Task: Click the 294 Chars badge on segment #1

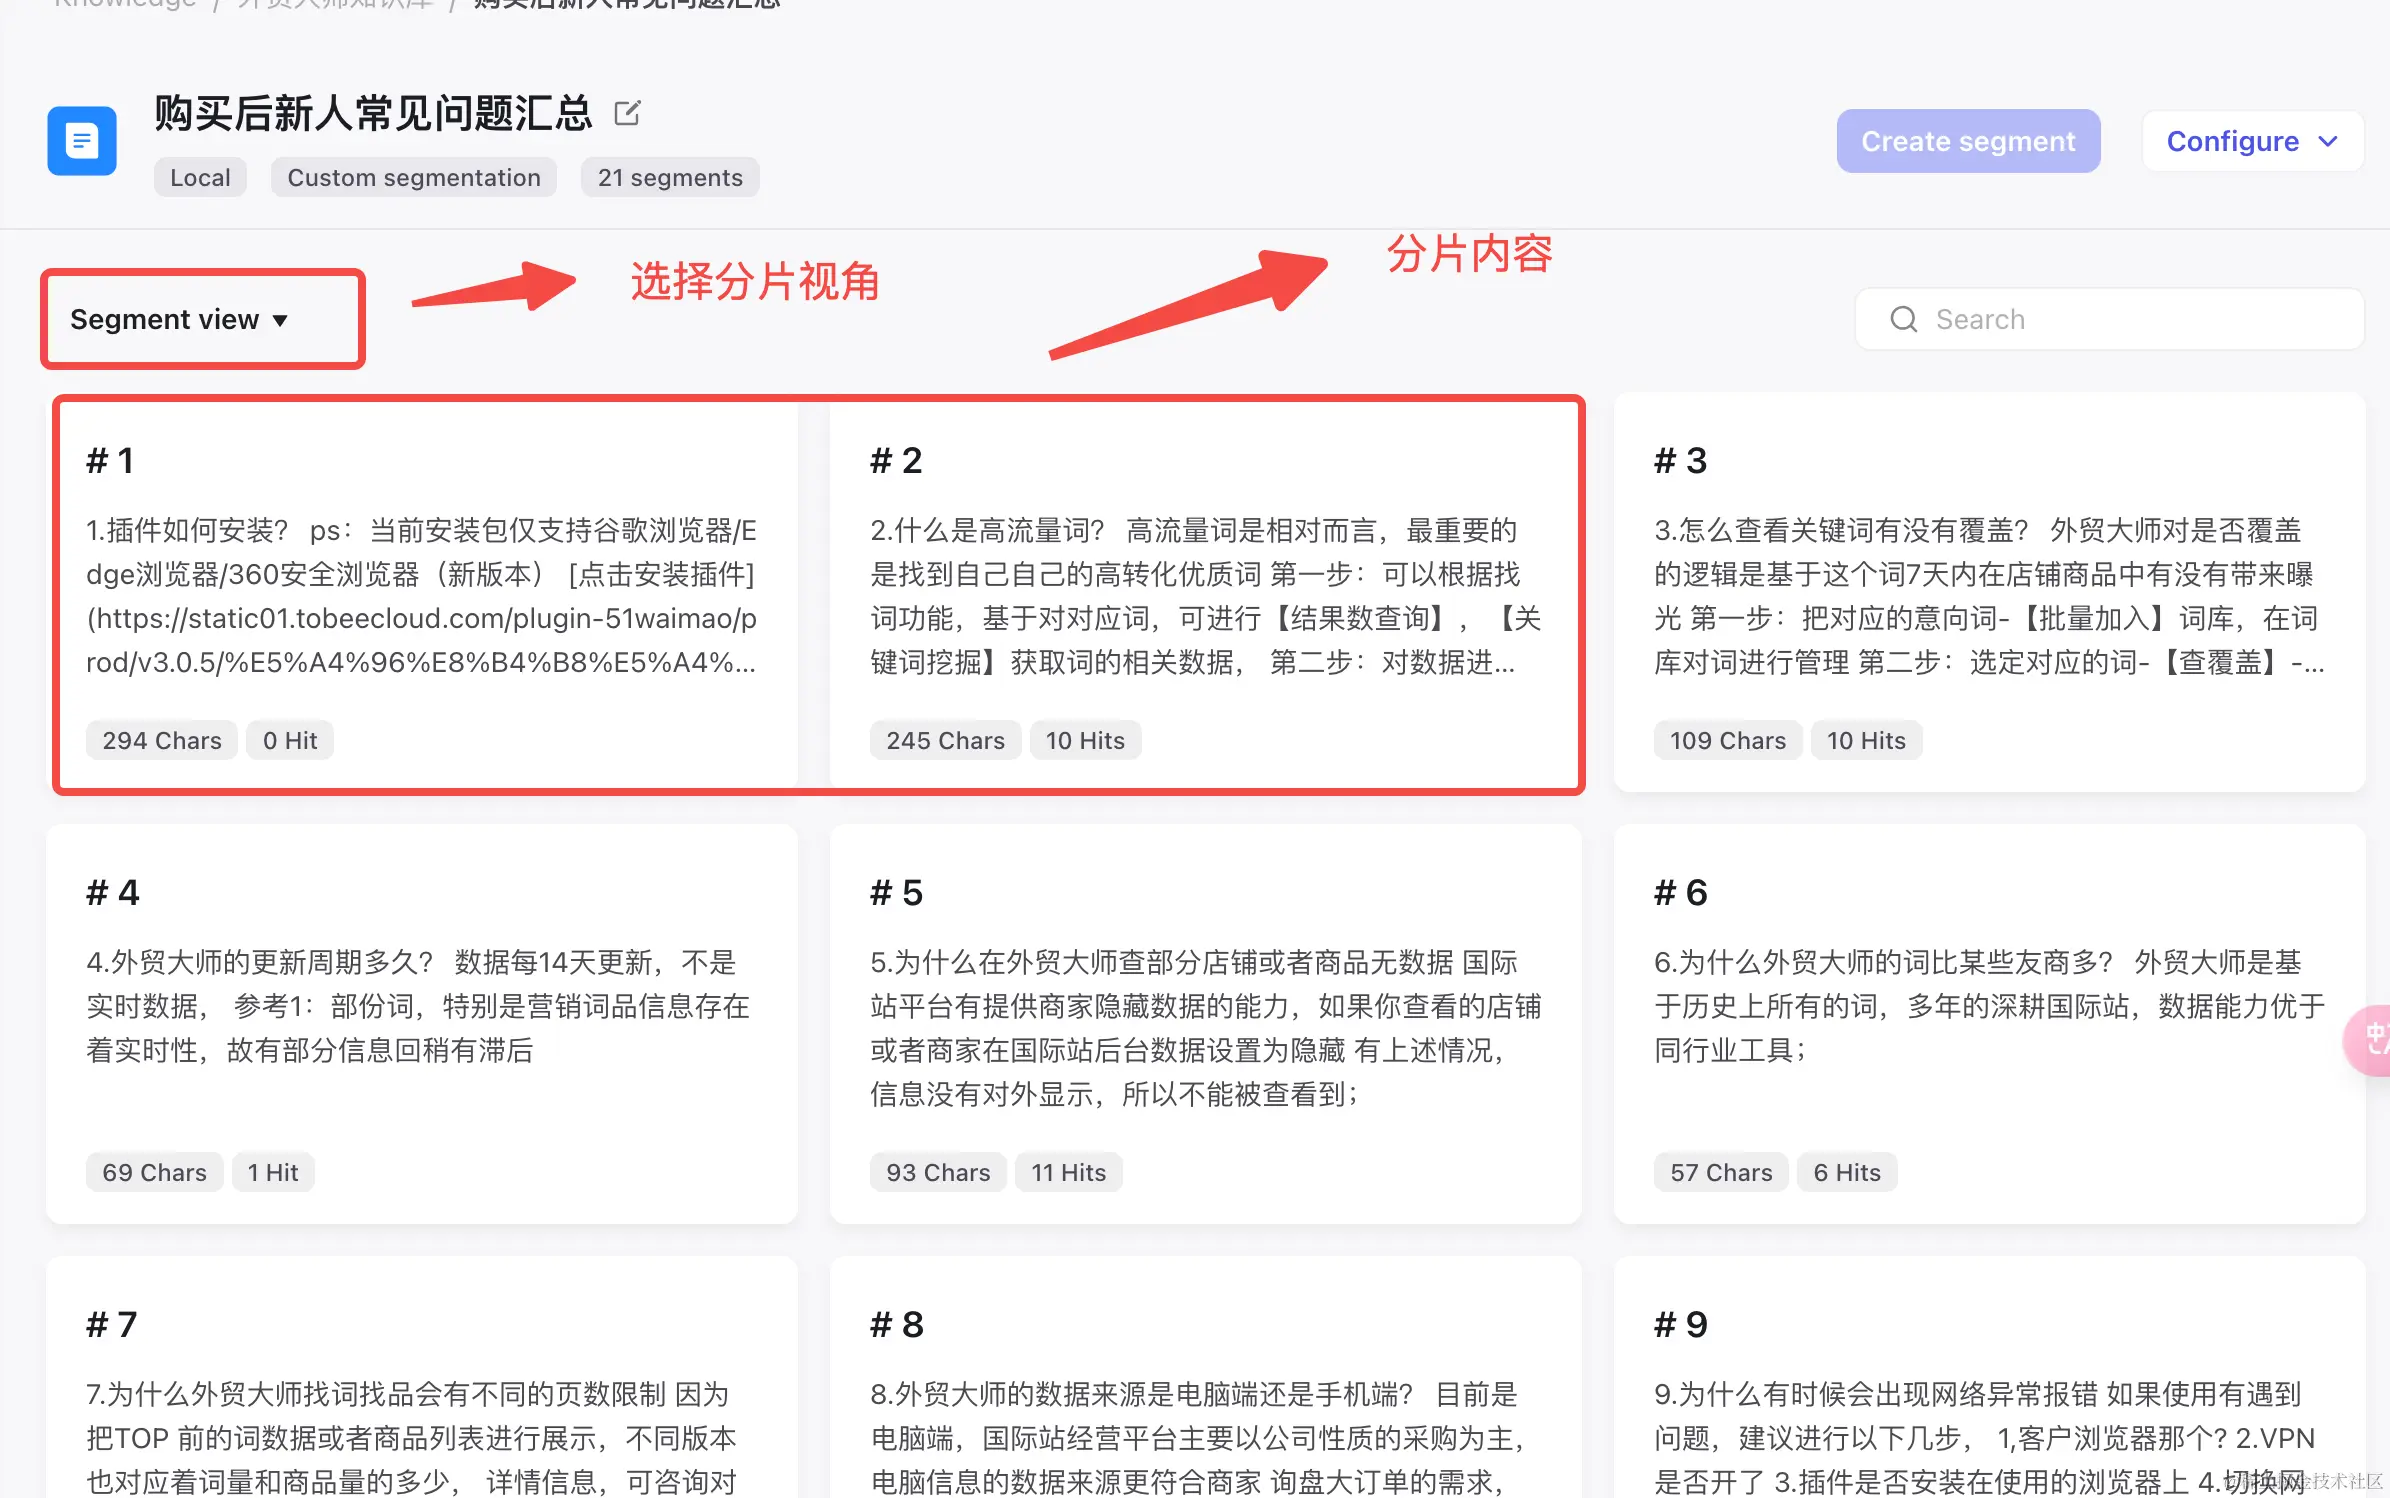Action: point(161,740)
